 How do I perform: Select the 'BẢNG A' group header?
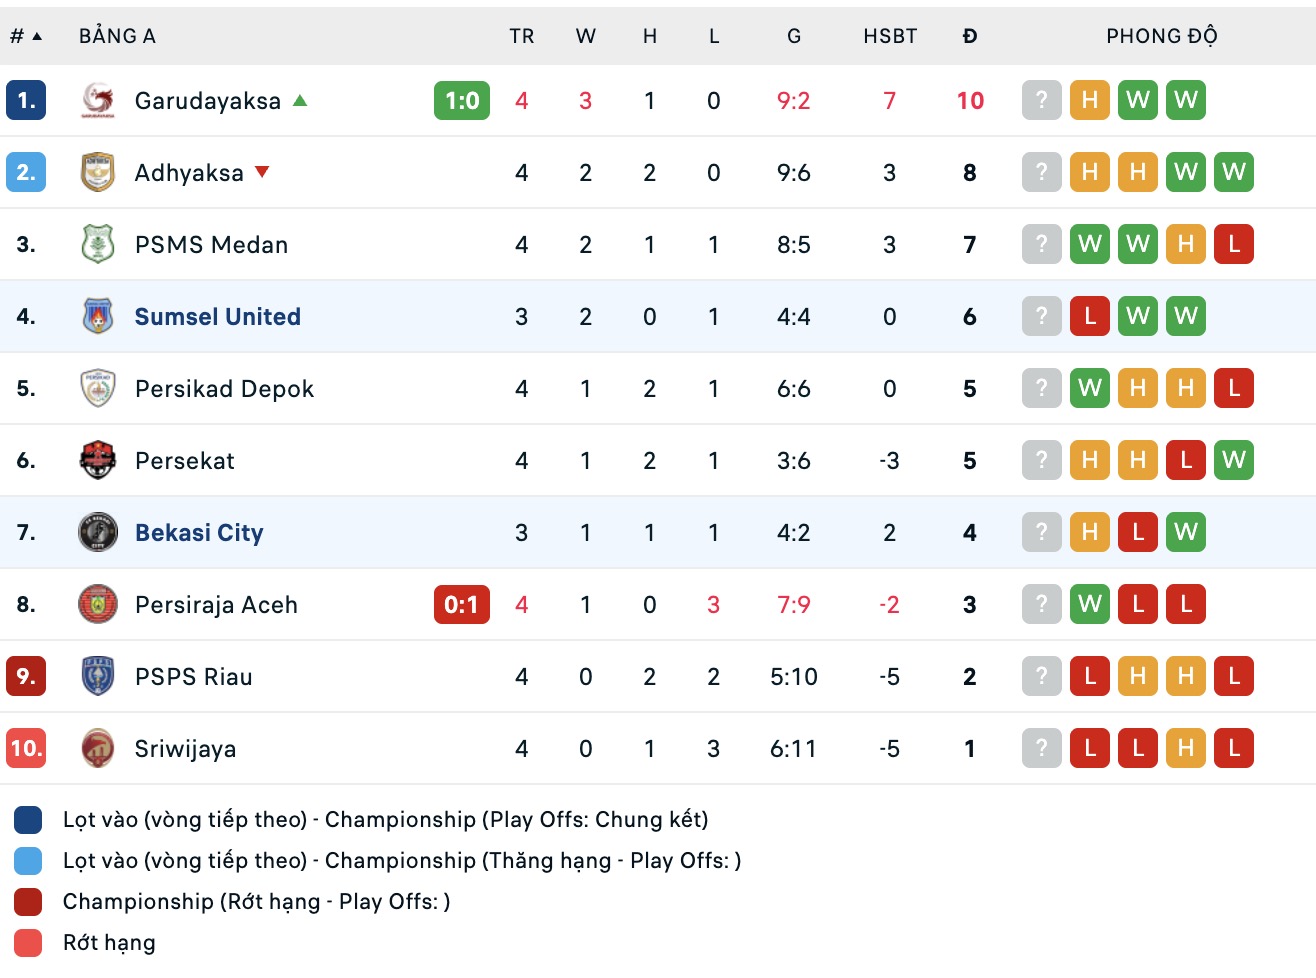coord(117,35)
